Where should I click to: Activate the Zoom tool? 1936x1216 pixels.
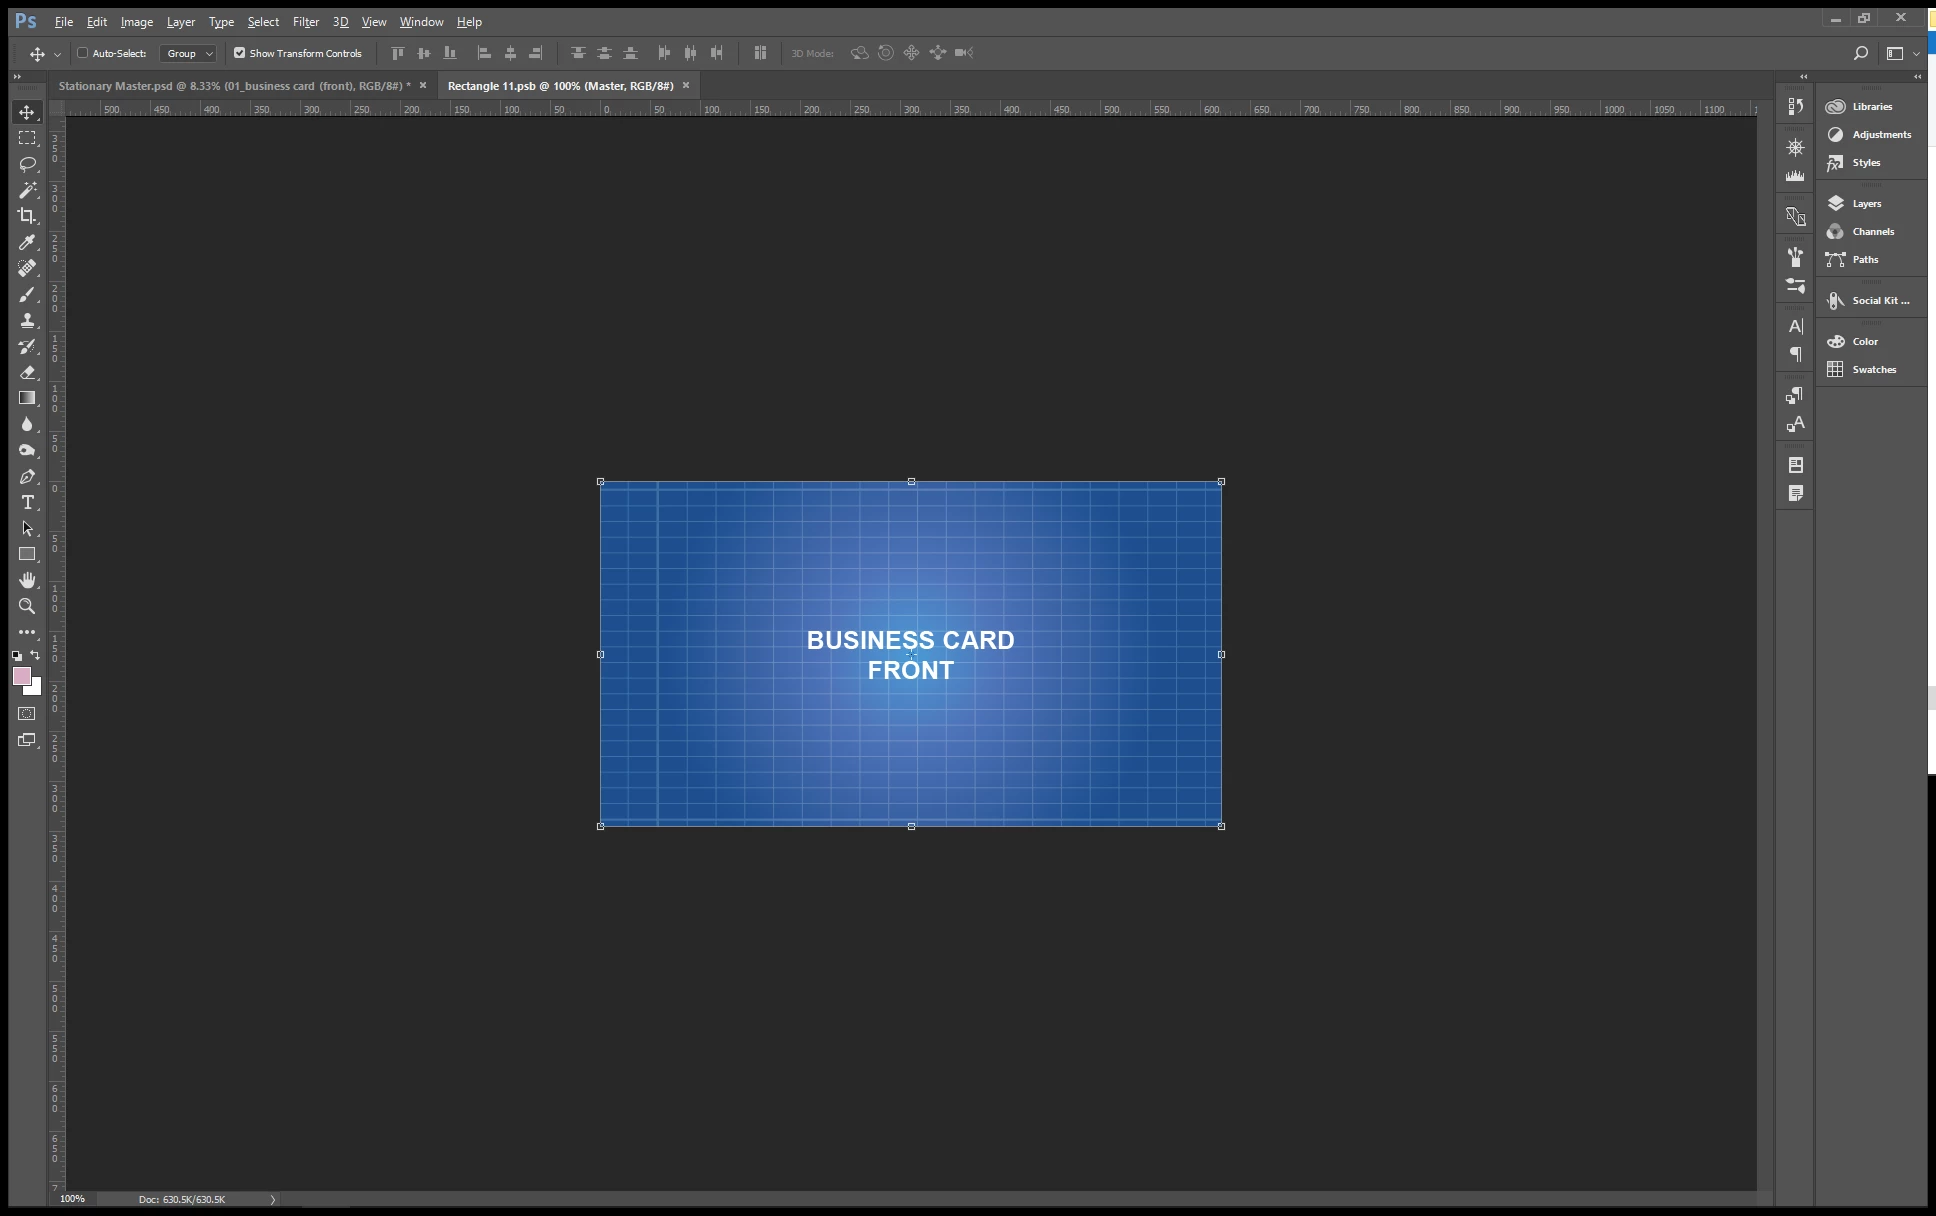point(27,606)
